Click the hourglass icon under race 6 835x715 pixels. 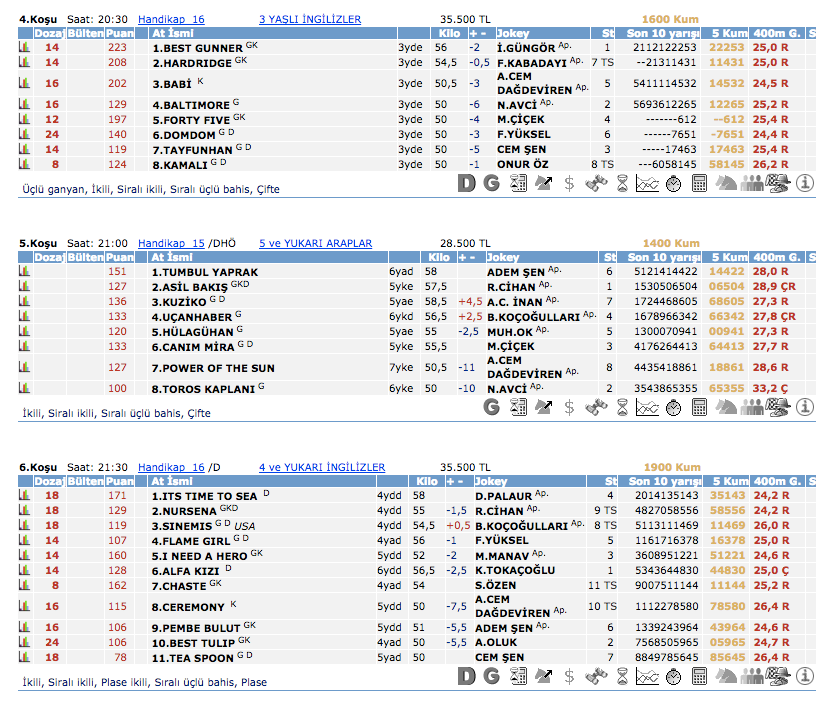coord(621,677)
